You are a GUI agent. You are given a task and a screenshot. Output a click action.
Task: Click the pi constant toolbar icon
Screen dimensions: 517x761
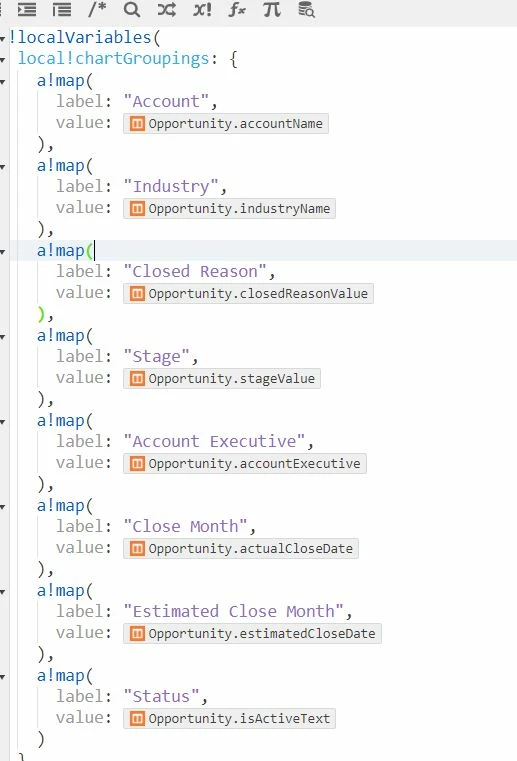pos(272,10)
